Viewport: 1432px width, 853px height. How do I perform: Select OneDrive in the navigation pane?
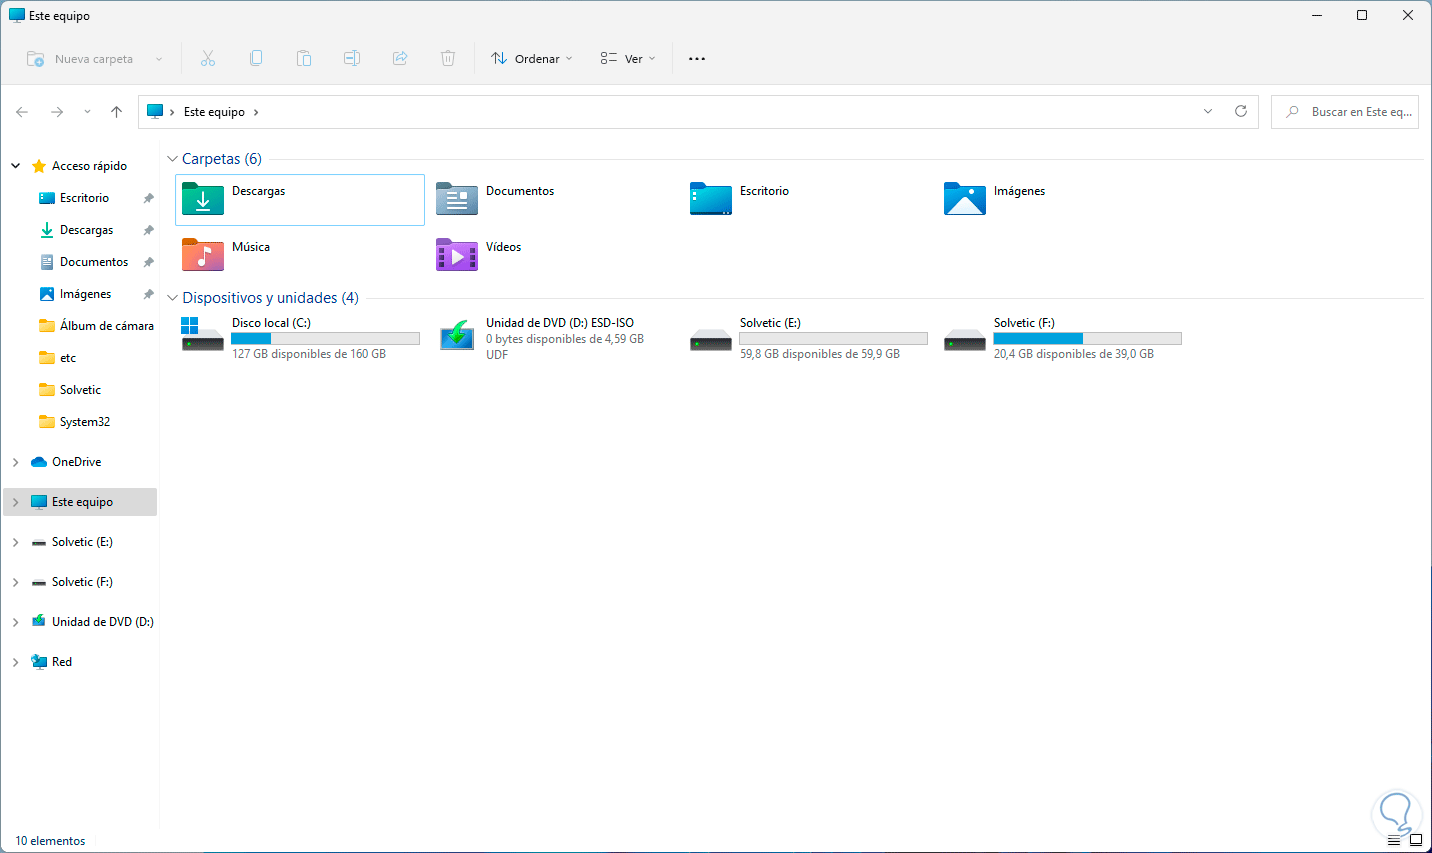pyautogui.click(x=76, y=462)
